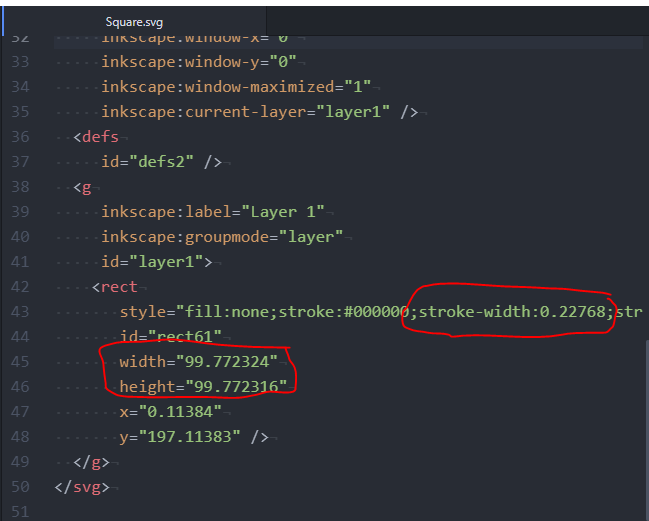Place cursor on empty line 51

point(200,512)
